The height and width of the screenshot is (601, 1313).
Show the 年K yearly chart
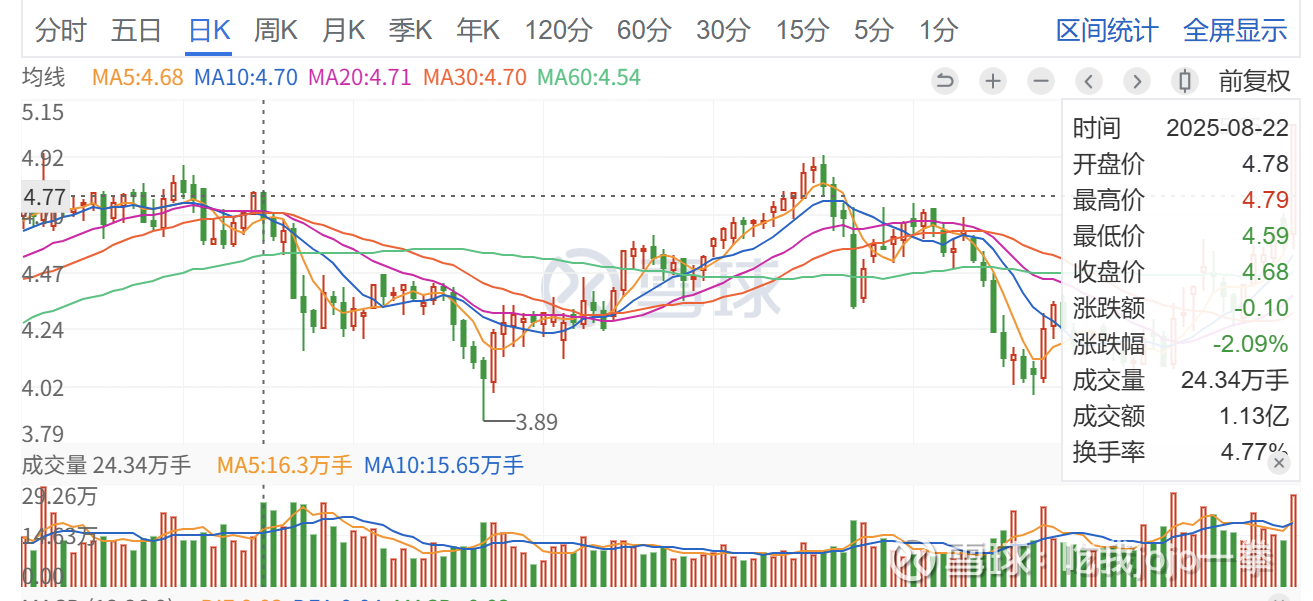[477, 31]
